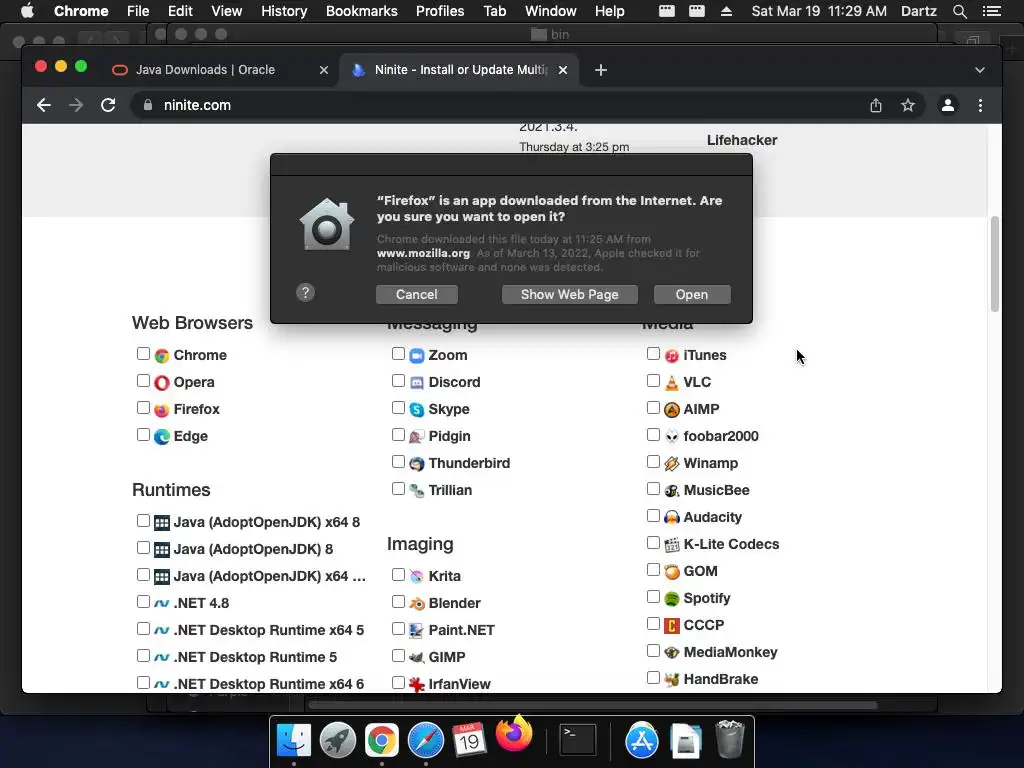Screen dimensions: 1024x768
Task: Open Terminal from the Dock
Action: pos(578,741)
